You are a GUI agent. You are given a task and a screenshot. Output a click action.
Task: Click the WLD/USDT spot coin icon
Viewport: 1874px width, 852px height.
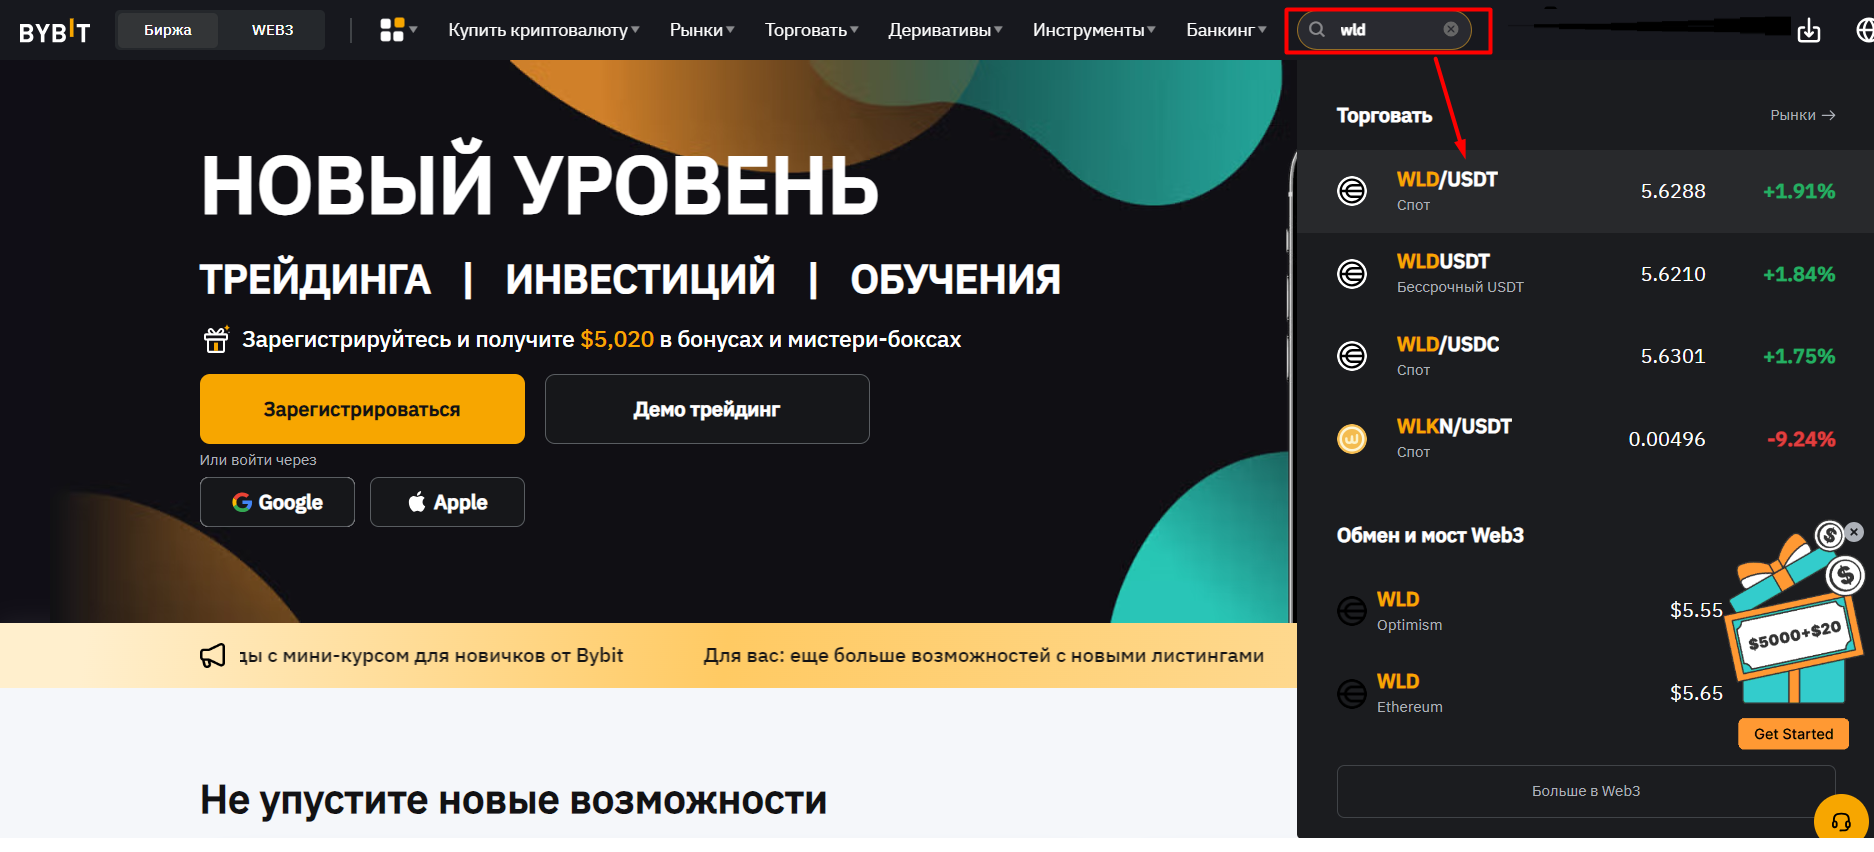[x=1352, y=191]
